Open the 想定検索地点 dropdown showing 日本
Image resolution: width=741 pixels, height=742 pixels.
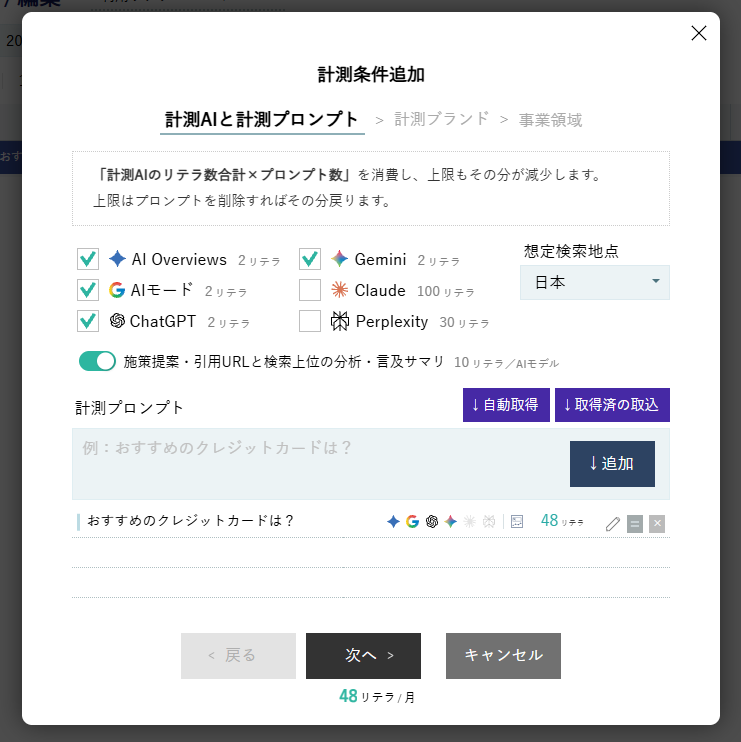(595, 283)
